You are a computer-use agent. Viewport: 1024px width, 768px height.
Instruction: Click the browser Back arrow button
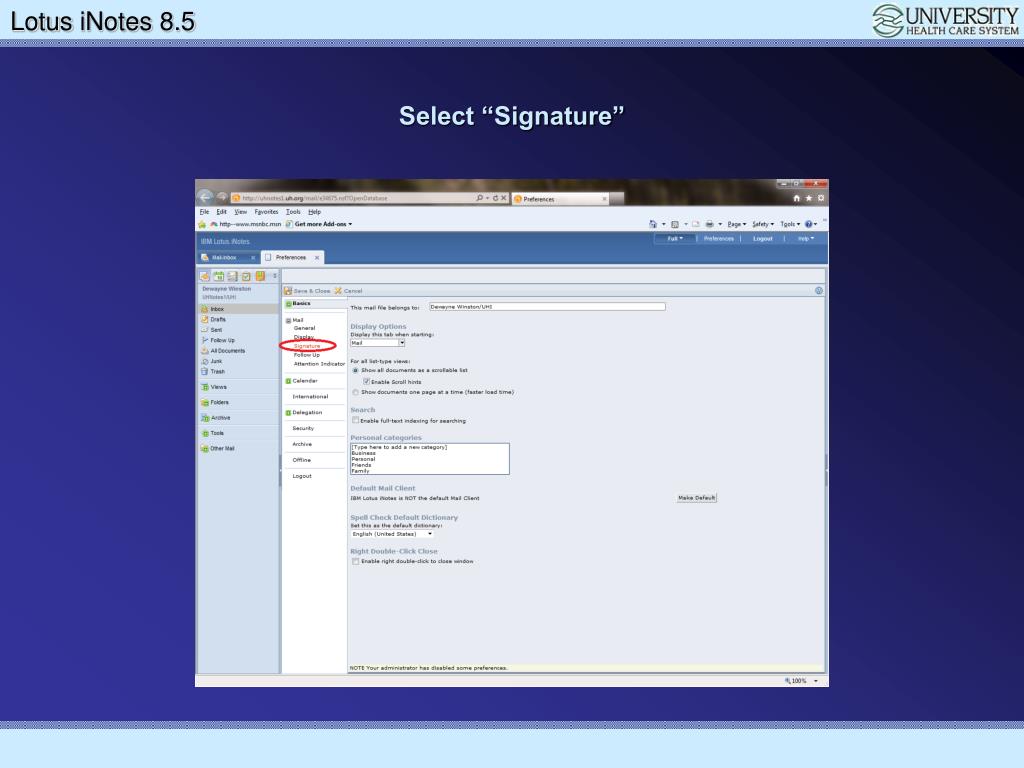[x=205, y=197]
